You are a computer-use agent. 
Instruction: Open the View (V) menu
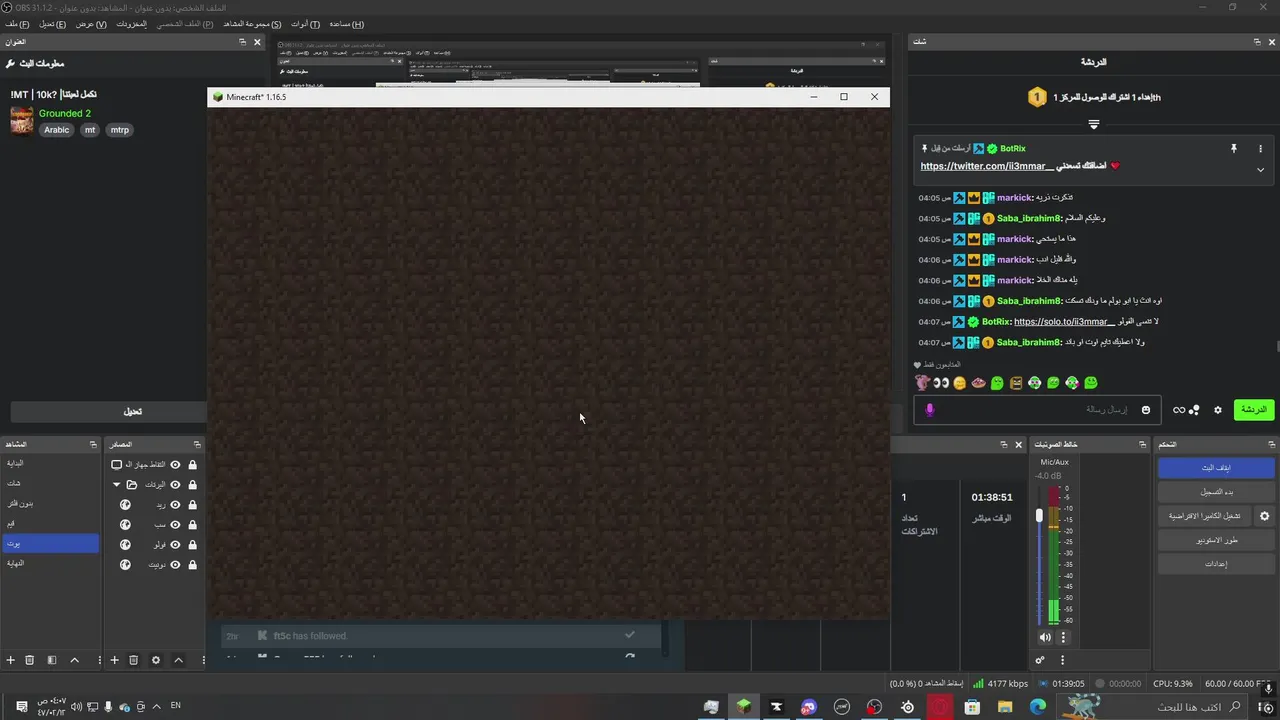point(91,24)
